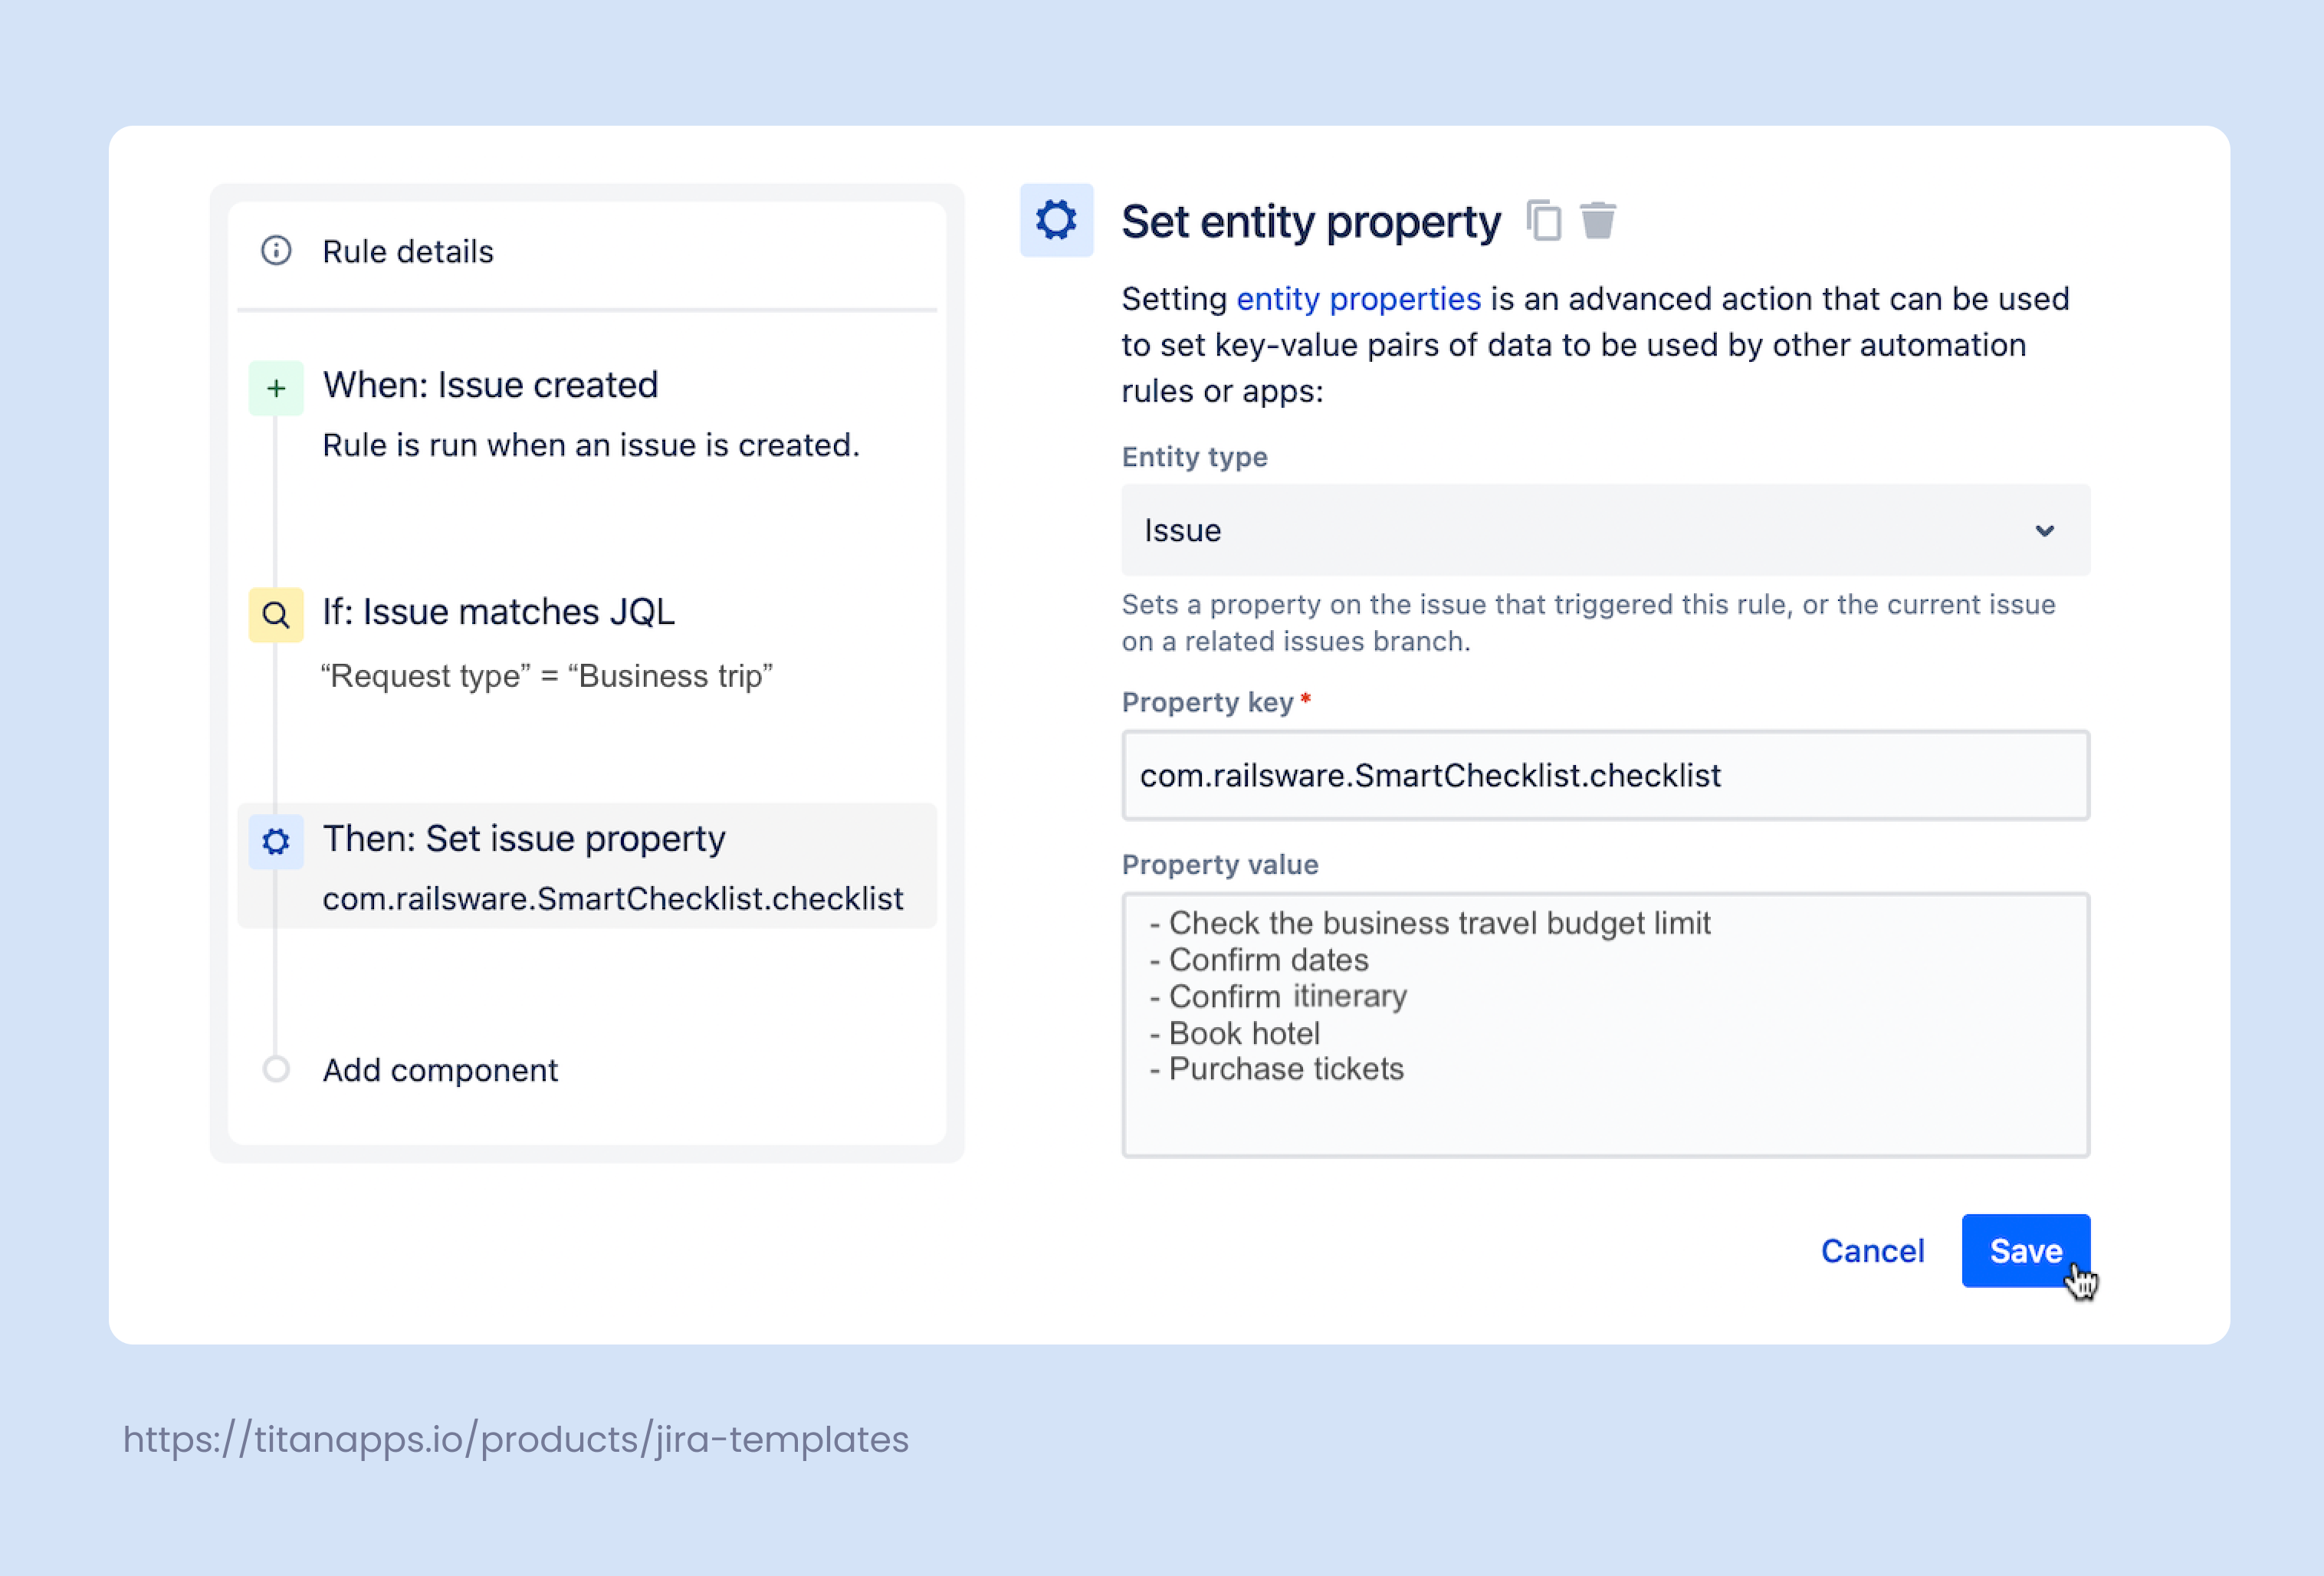Select Then: Set issue property in the rule chain

pyautogui.click(x=523, y=839)
